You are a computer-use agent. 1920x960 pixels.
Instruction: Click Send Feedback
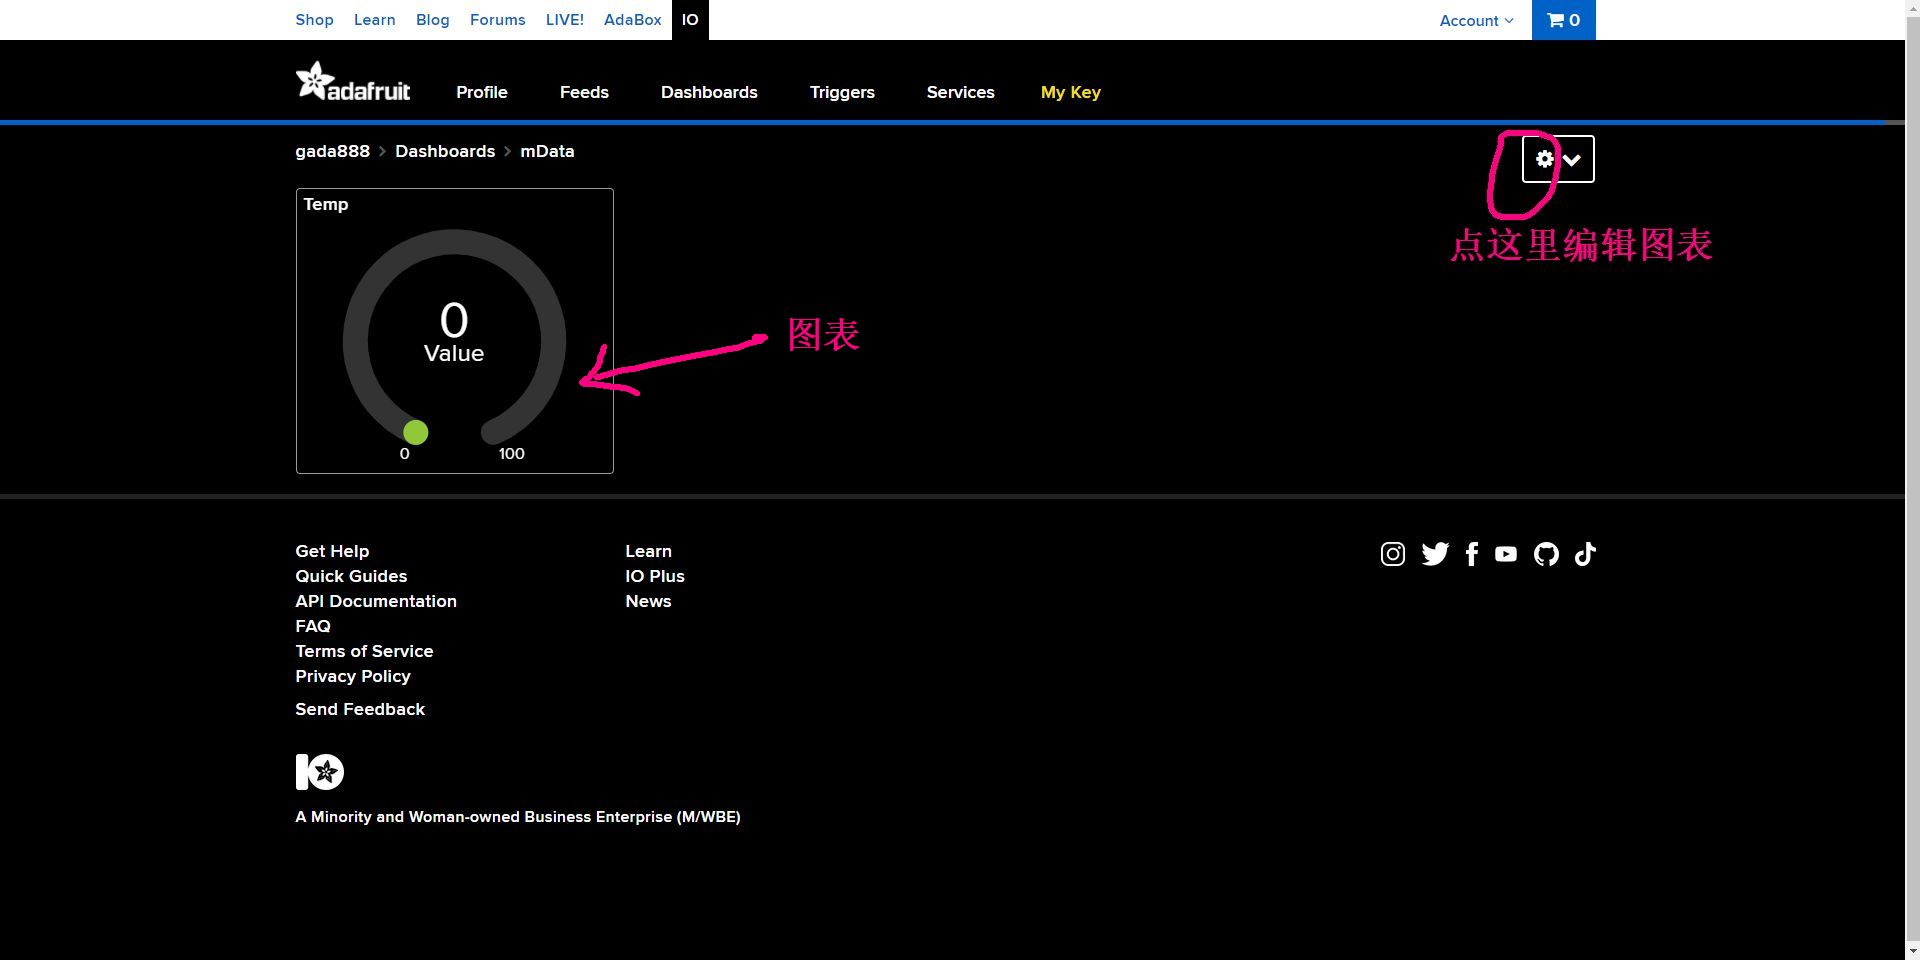360,709
